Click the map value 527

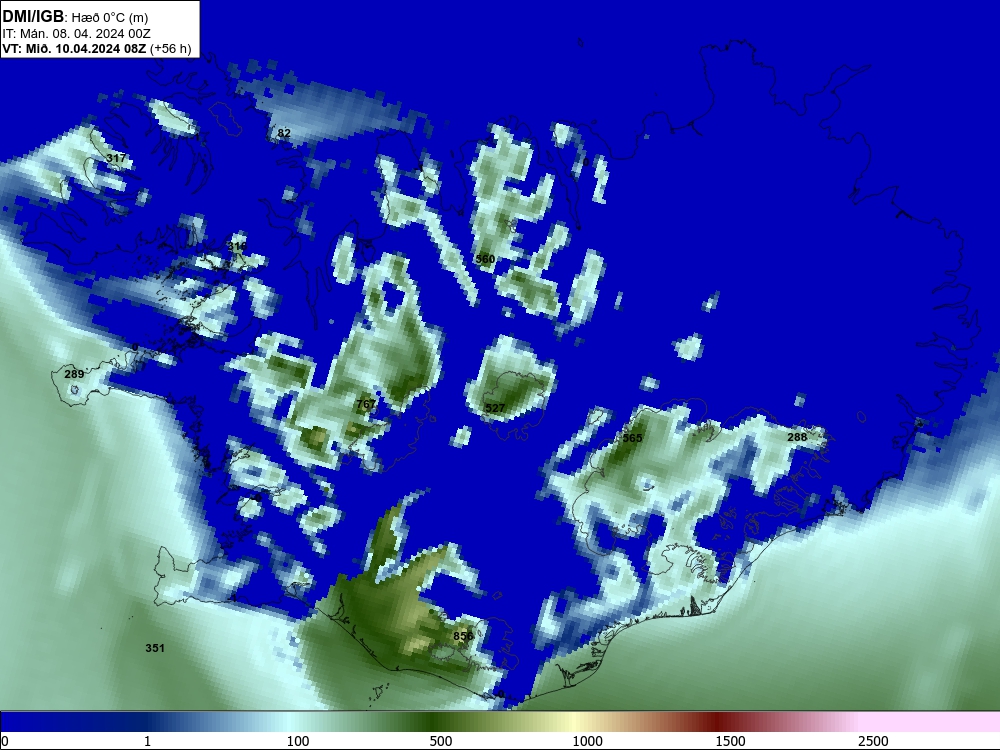(495, 408)
